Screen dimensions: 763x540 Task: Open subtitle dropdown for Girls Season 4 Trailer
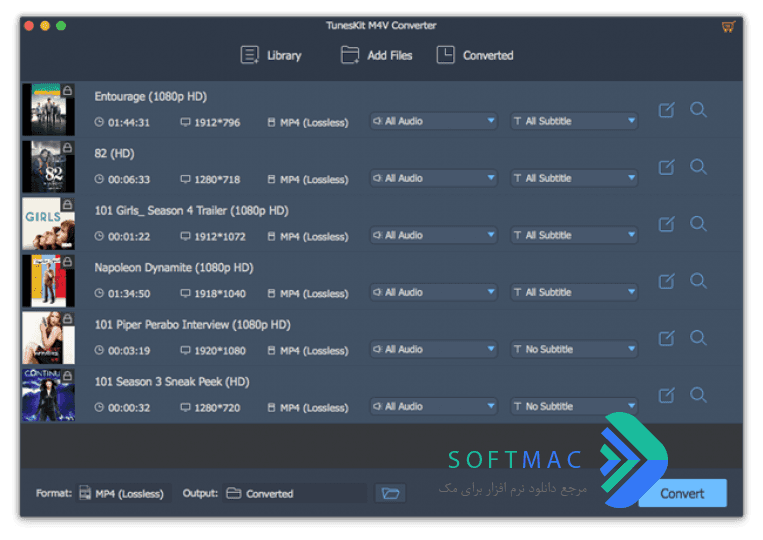tap(574, 235)
